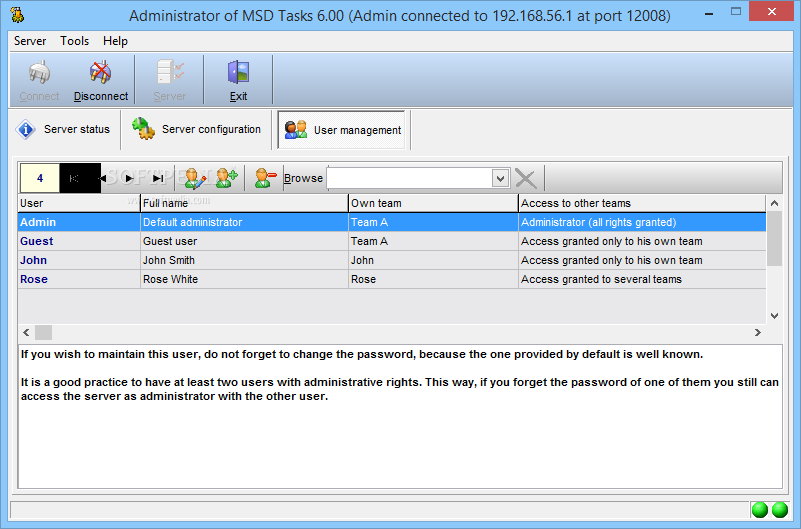
Task: Click Access granted to several teams cell
Action: pyautogui.click(x=642, y=279)
